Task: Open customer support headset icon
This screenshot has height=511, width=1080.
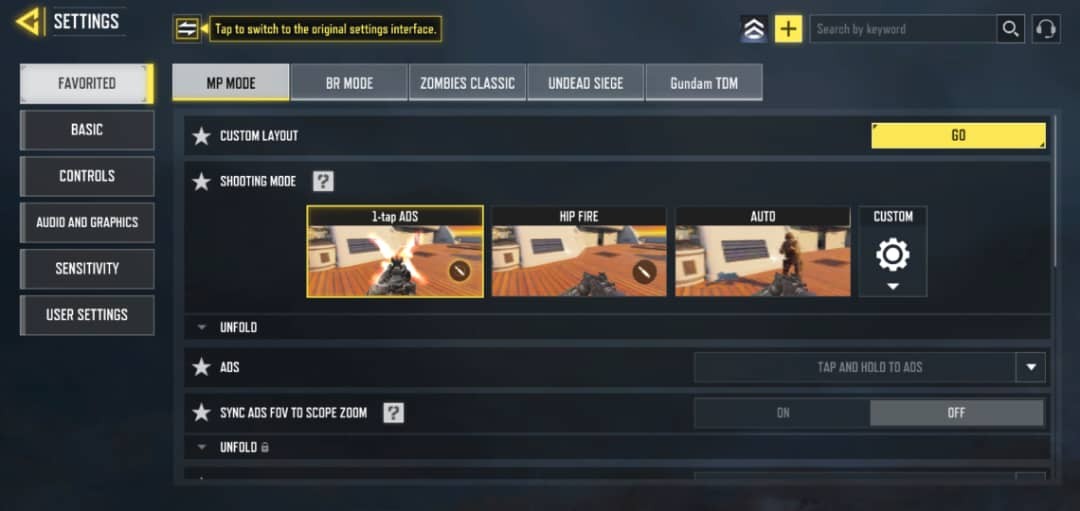Action: click(x=1046, y=29)
